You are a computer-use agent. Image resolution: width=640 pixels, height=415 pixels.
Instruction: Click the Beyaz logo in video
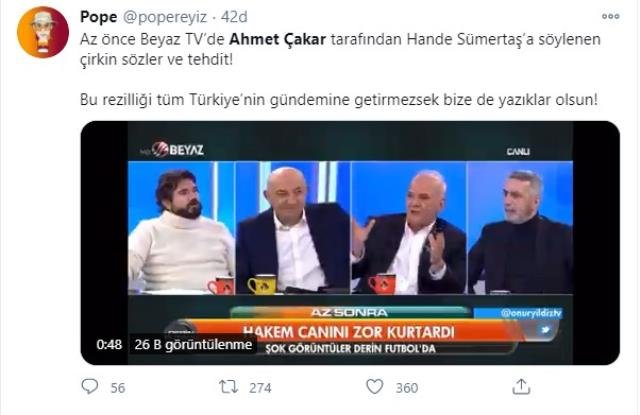click(178, 149)
